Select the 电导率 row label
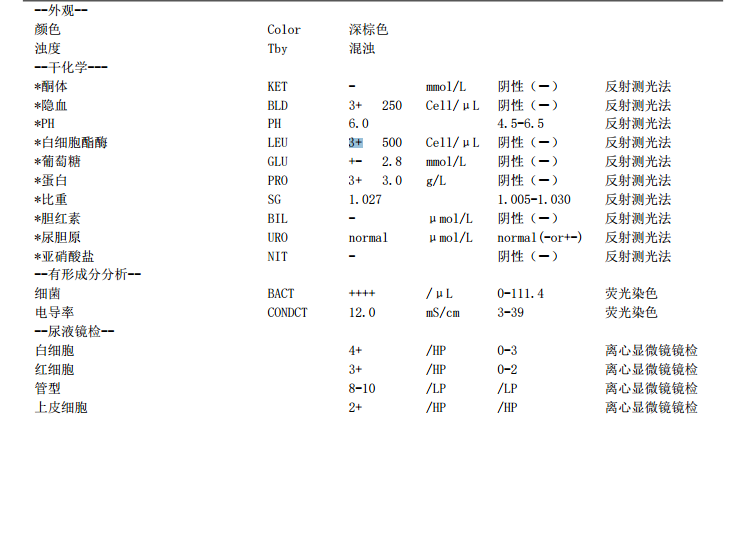 [54, 313]
